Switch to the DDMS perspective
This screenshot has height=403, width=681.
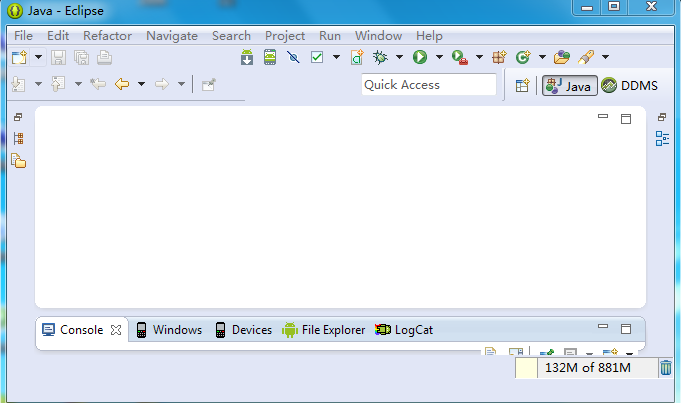click(x=630, y=86)
